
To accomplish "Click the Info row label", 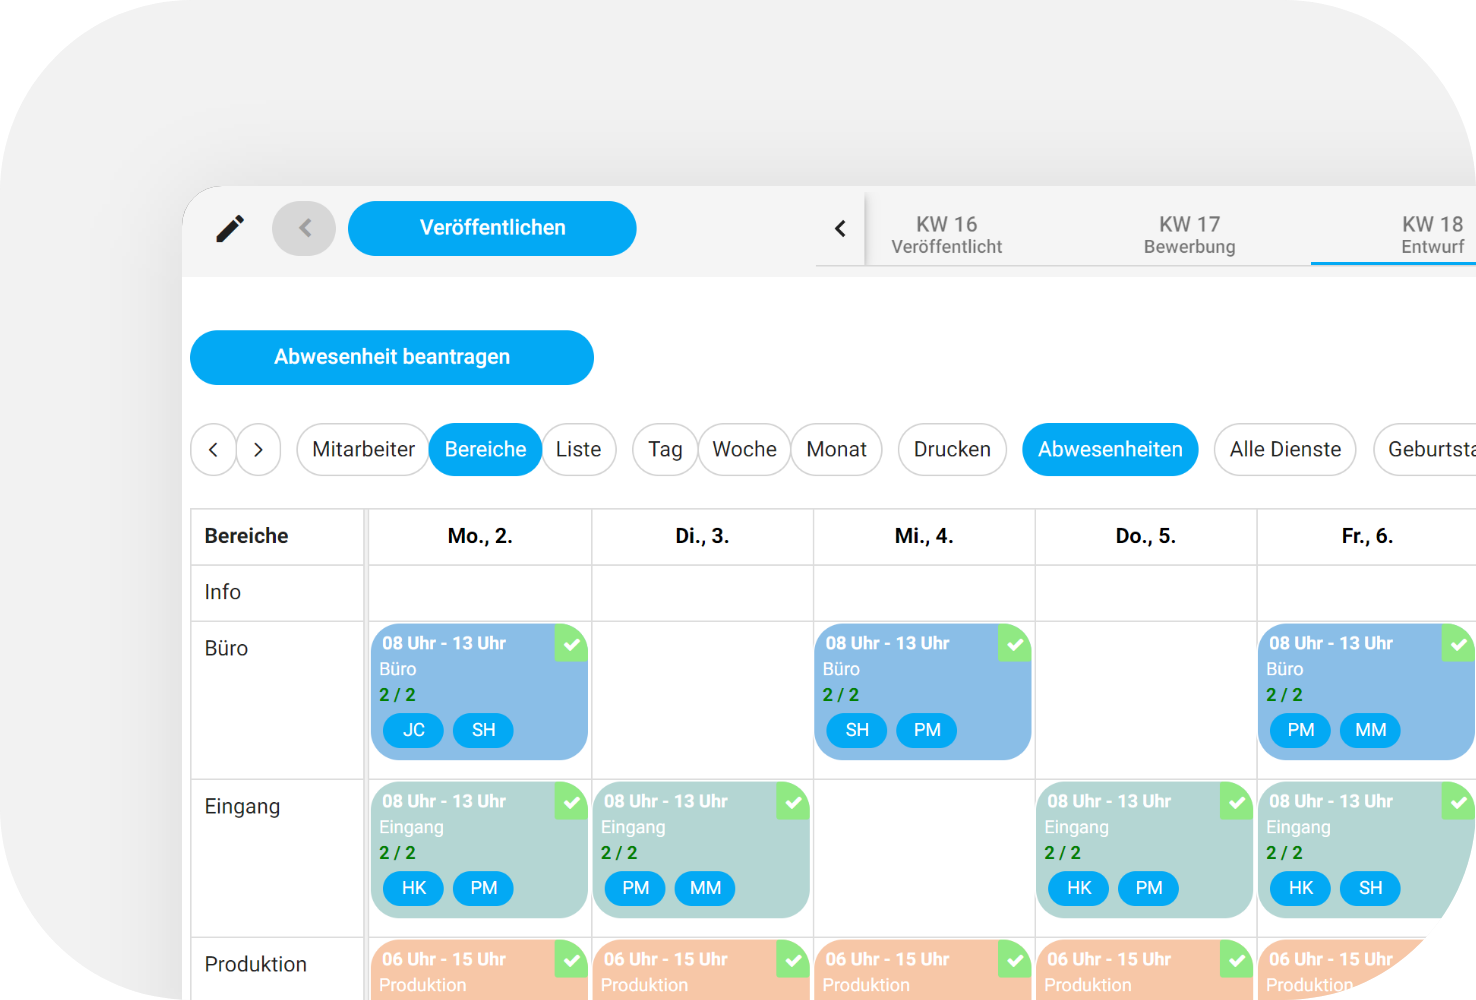I will (x=223, y=592).
